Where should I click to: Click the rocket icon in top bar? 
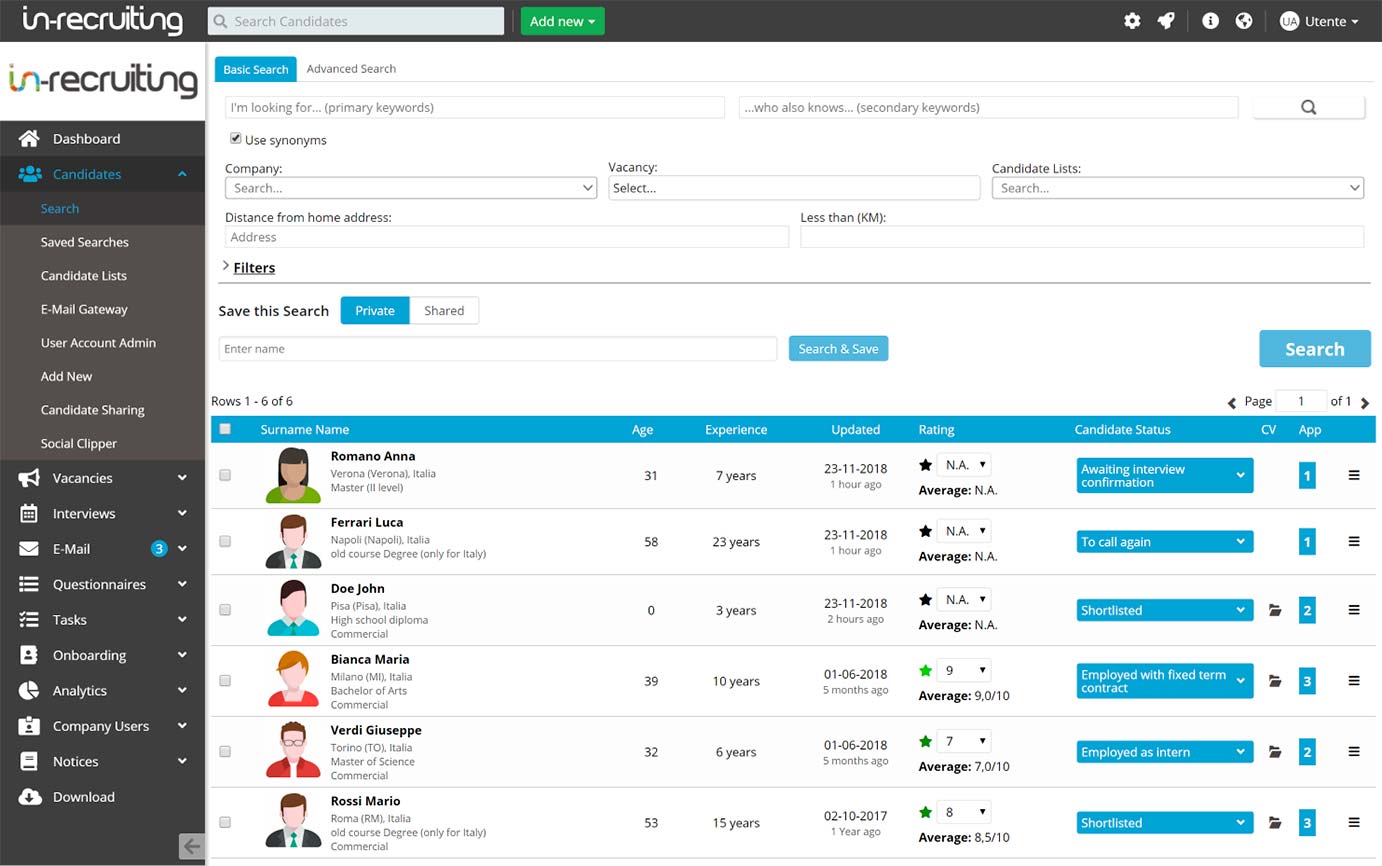1166,21
